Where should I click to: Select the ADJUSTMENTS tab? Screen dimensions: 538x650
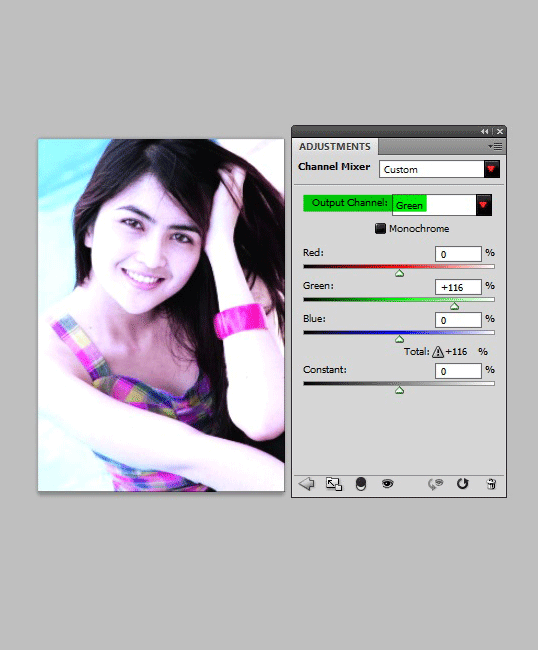click(334, 147)
